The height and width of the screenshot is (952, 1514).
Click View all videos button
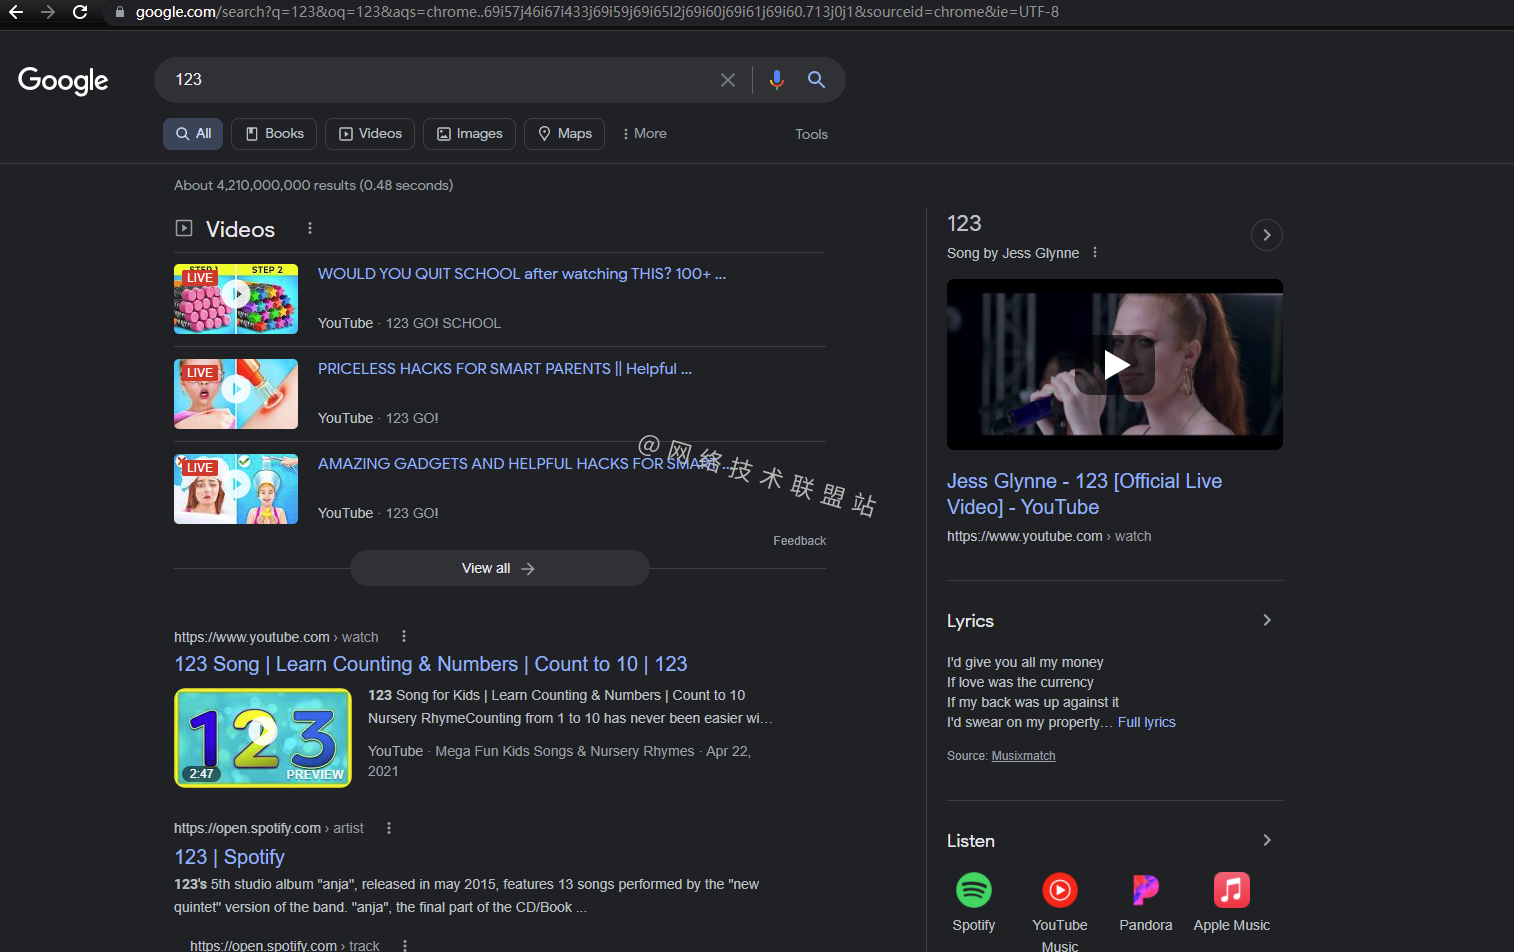pyautogui.click(x=499, y=568)
